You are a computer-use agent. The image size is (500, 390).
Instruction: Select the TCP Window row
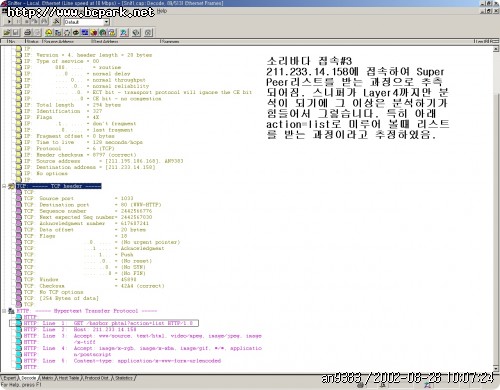tap(80, 280)
